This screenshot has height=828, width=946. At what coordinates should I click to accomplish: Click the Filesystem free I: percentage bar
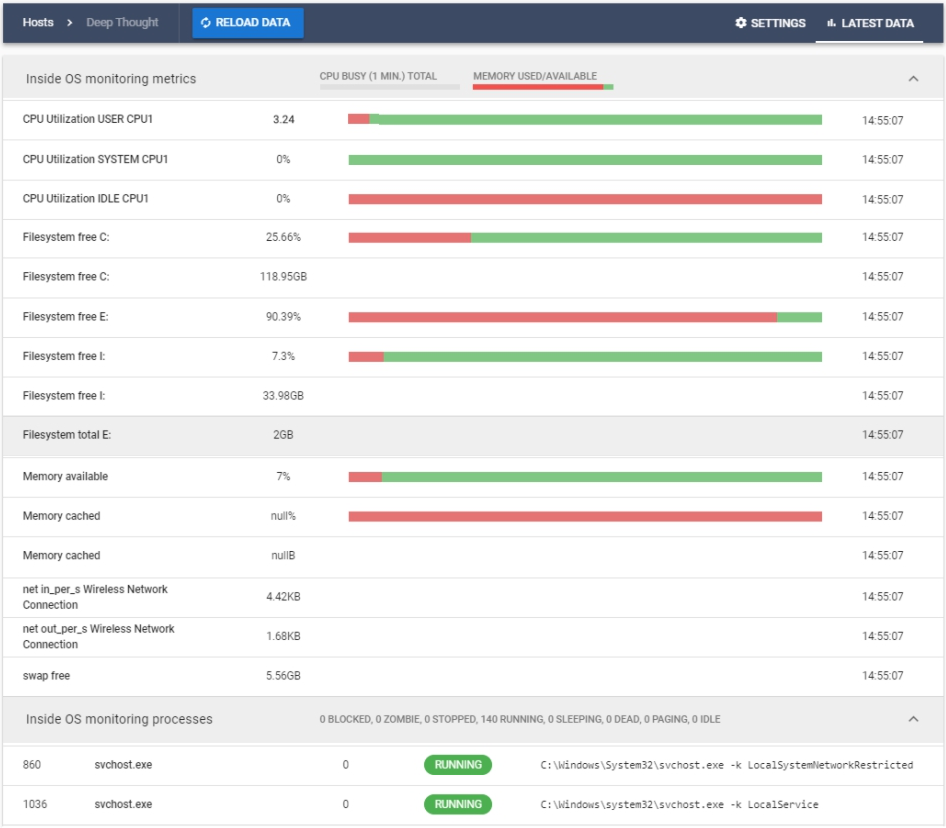pos(585,357)
